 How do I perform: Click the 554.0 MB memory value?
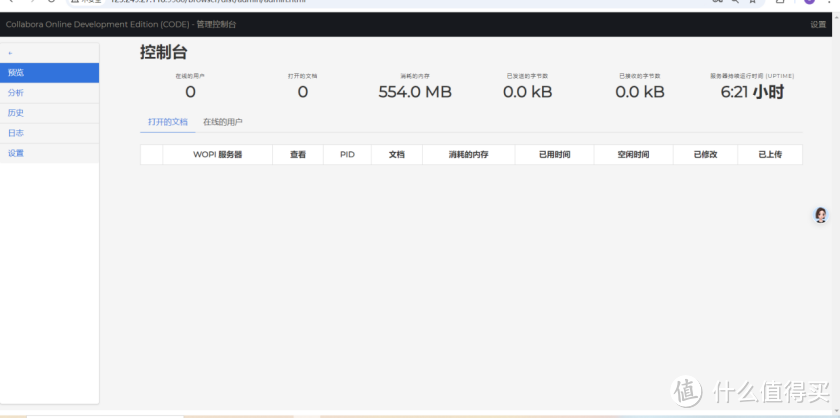tap(415, 92)
